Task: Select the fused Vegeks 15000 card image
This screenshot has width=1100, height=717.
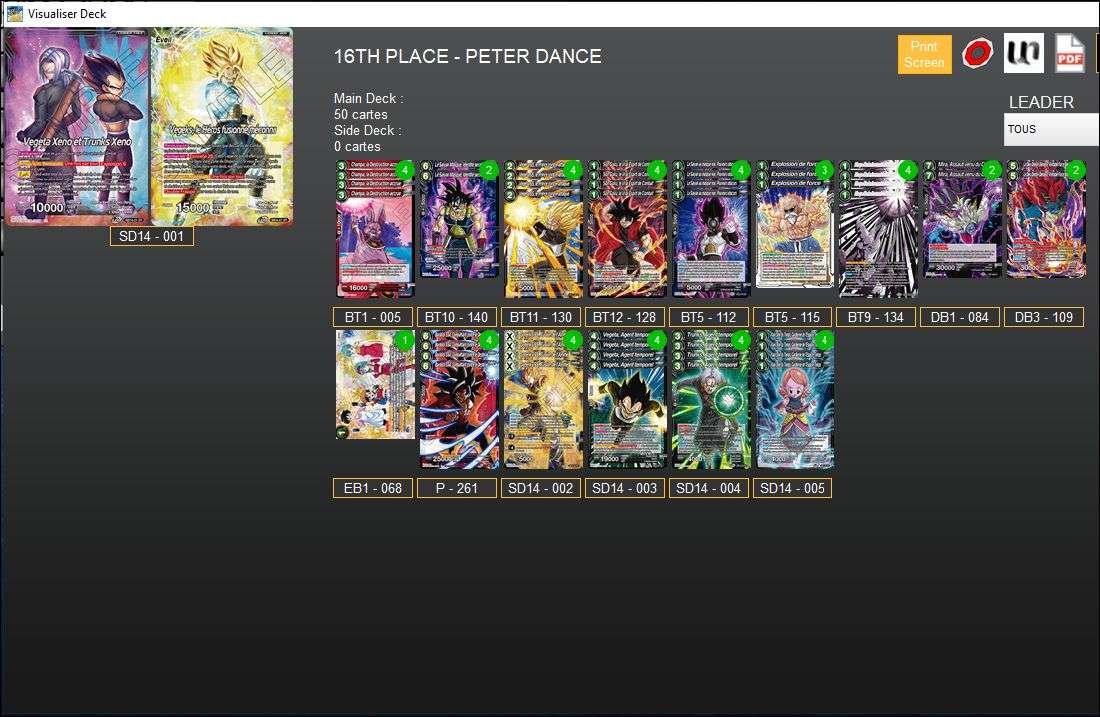Action: pos(222,125)
